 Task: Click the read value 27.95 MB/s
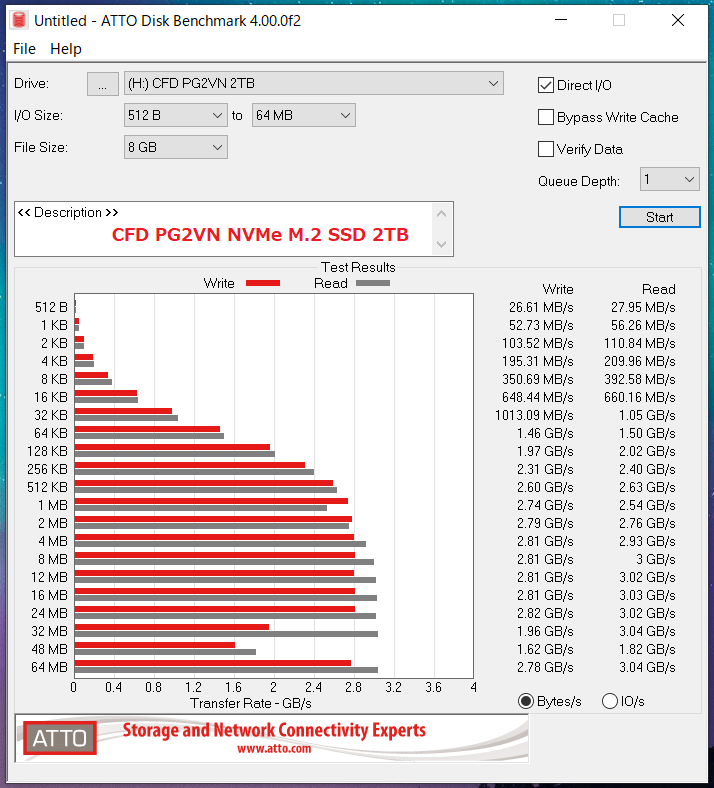click(x=643, y=307)
